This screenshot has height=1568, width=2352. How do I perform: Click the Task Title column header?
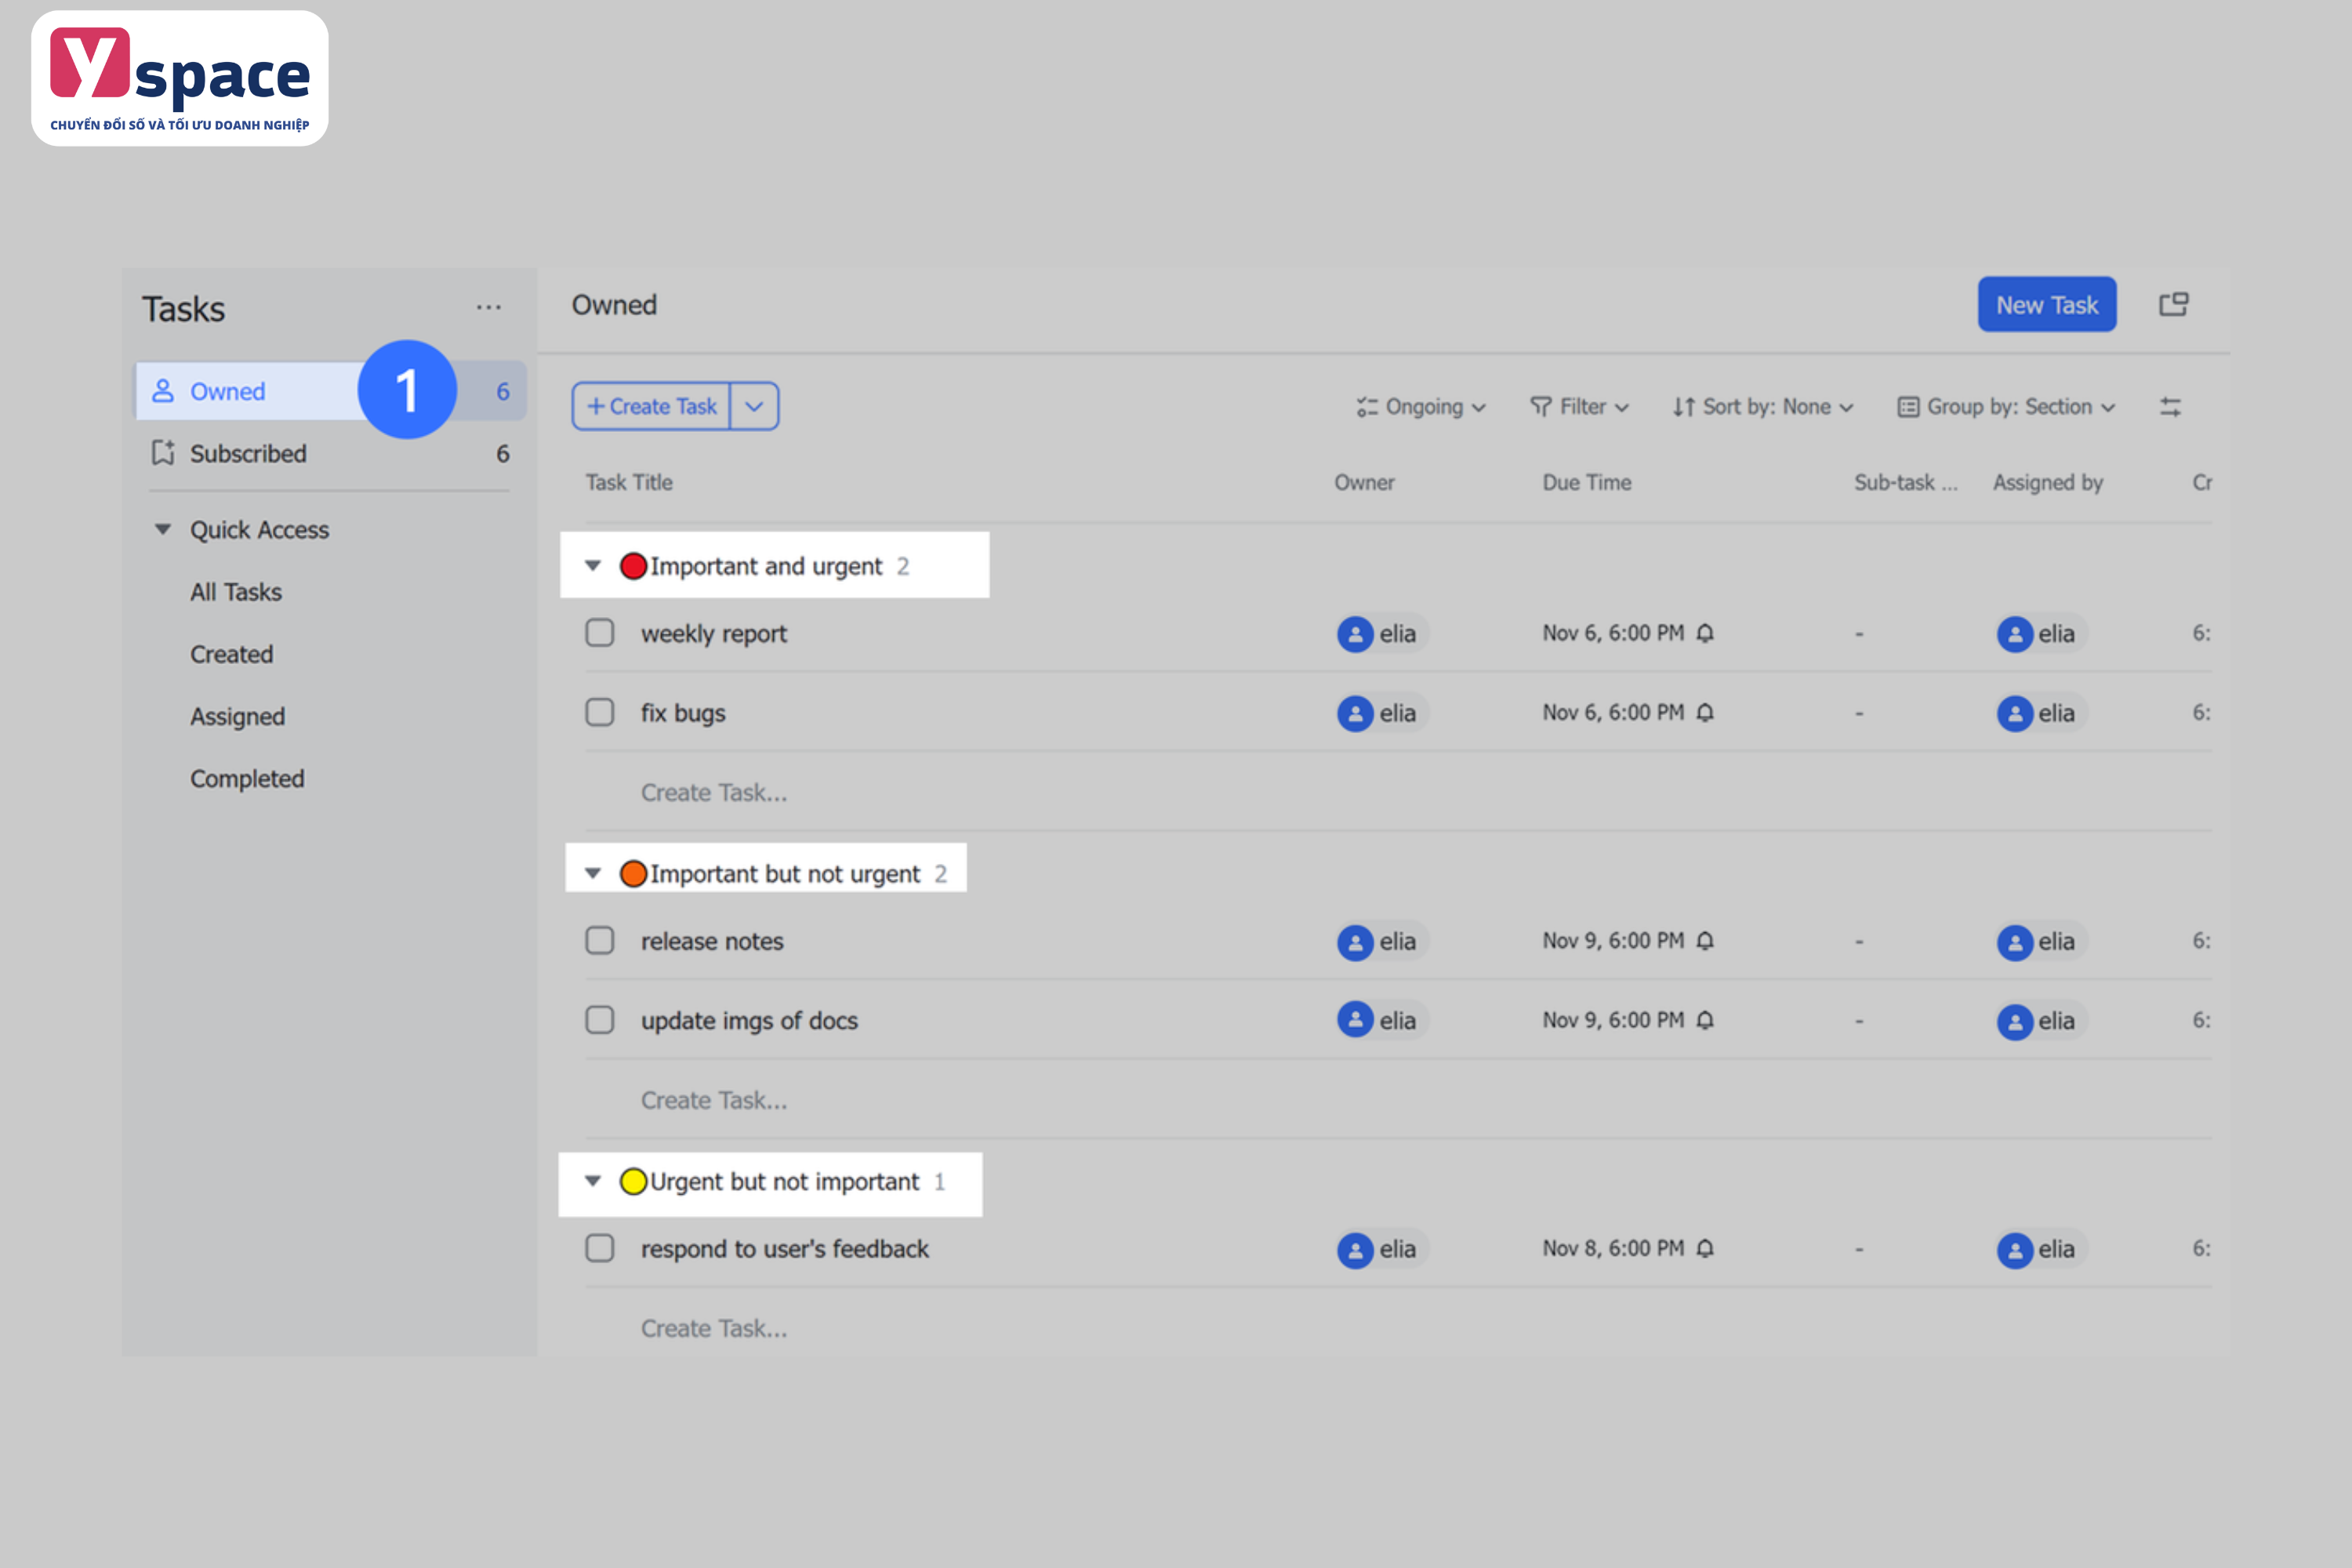point(629,482)
